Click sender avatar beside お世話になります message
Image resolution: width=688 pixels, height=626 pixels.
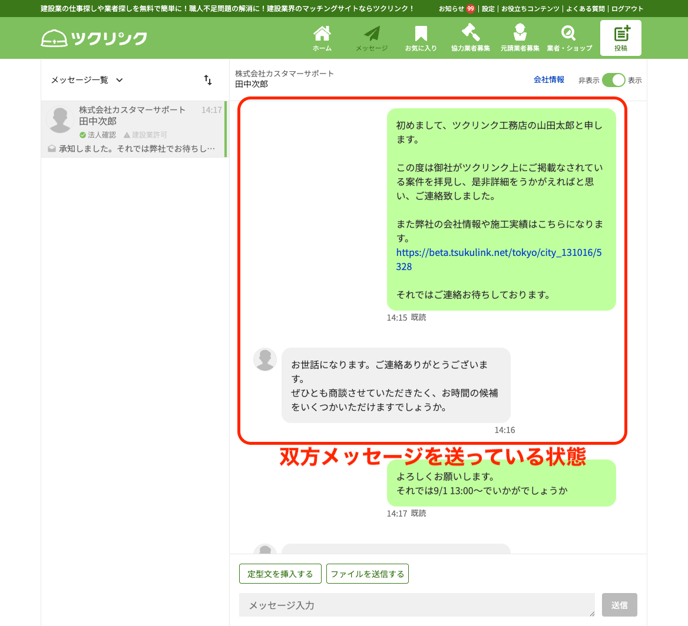(265, 359)
